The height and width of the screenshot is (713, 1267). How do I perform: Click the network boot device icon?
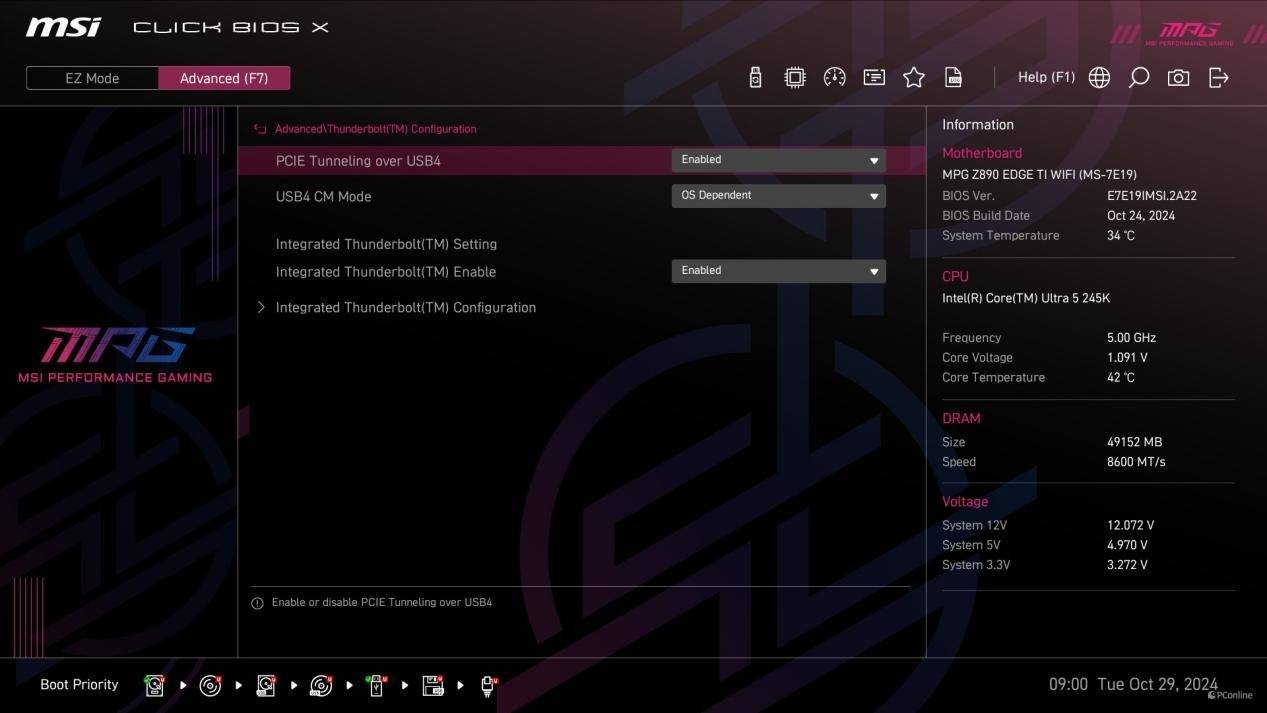click(x=488, y=685)
